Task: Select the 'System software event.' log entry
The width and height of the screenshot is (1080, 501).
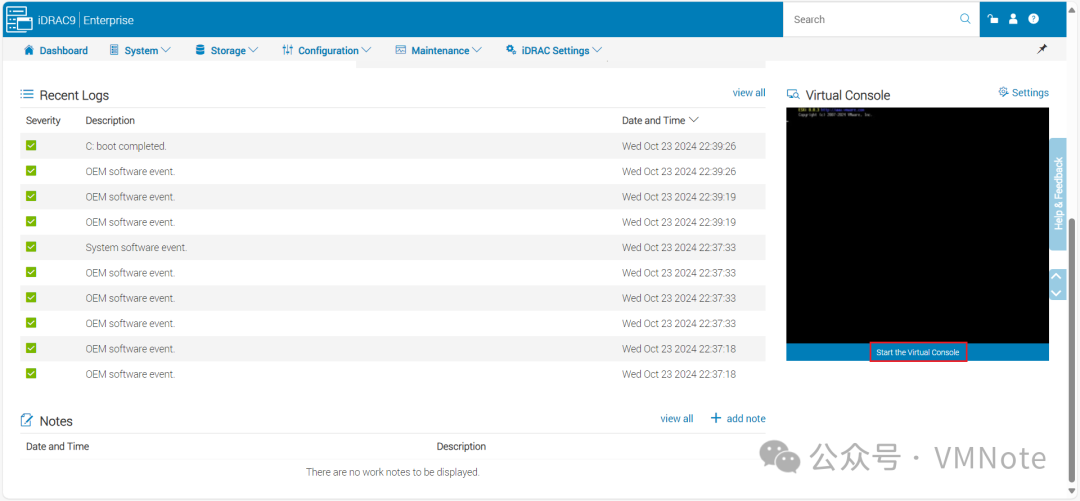Action: (393, 247)
